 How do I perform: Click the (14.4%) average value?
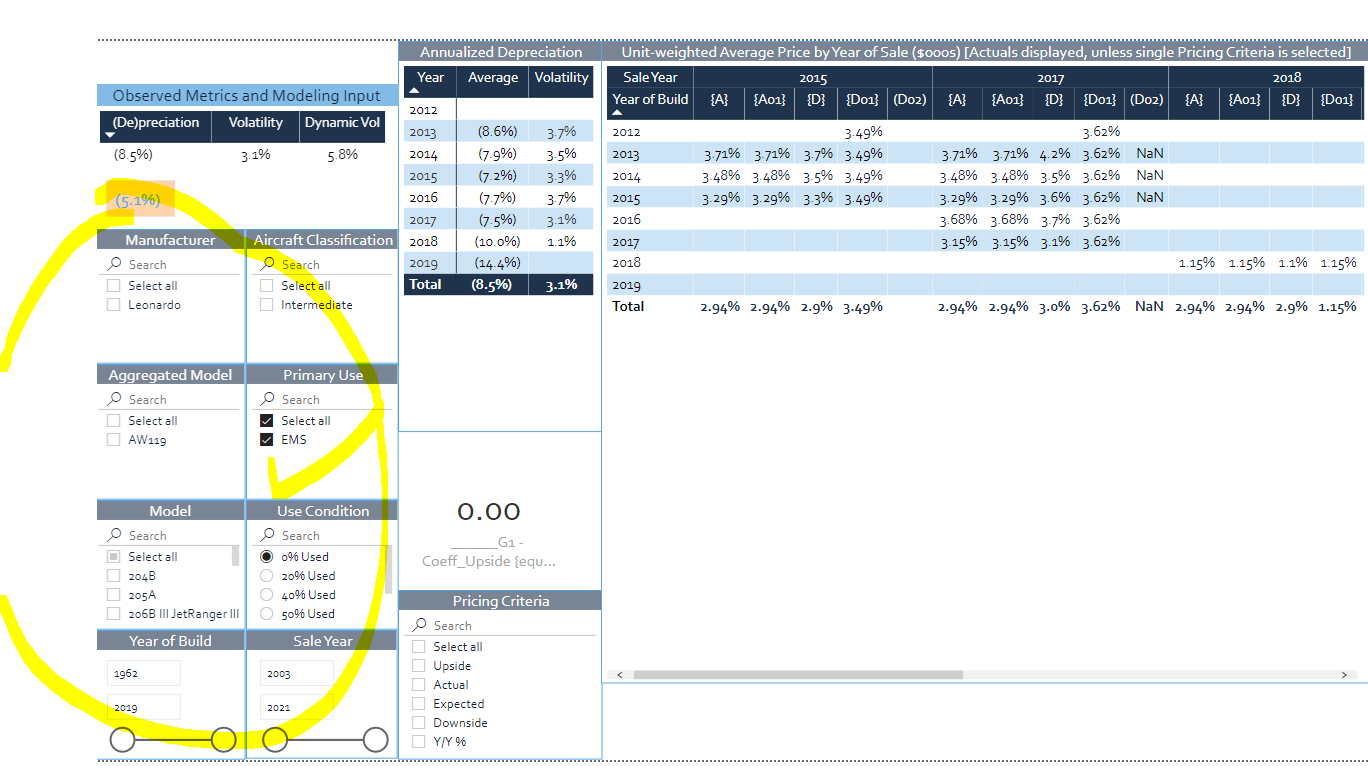pos(498,263)
